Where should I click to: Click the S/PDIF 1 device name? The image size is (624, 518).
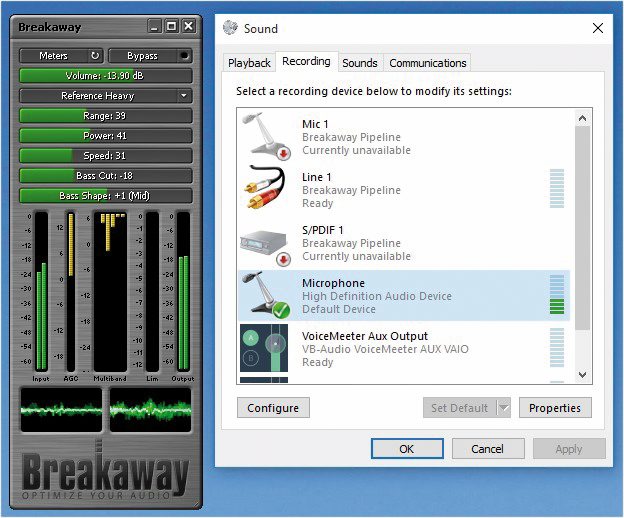pos(323,230)
